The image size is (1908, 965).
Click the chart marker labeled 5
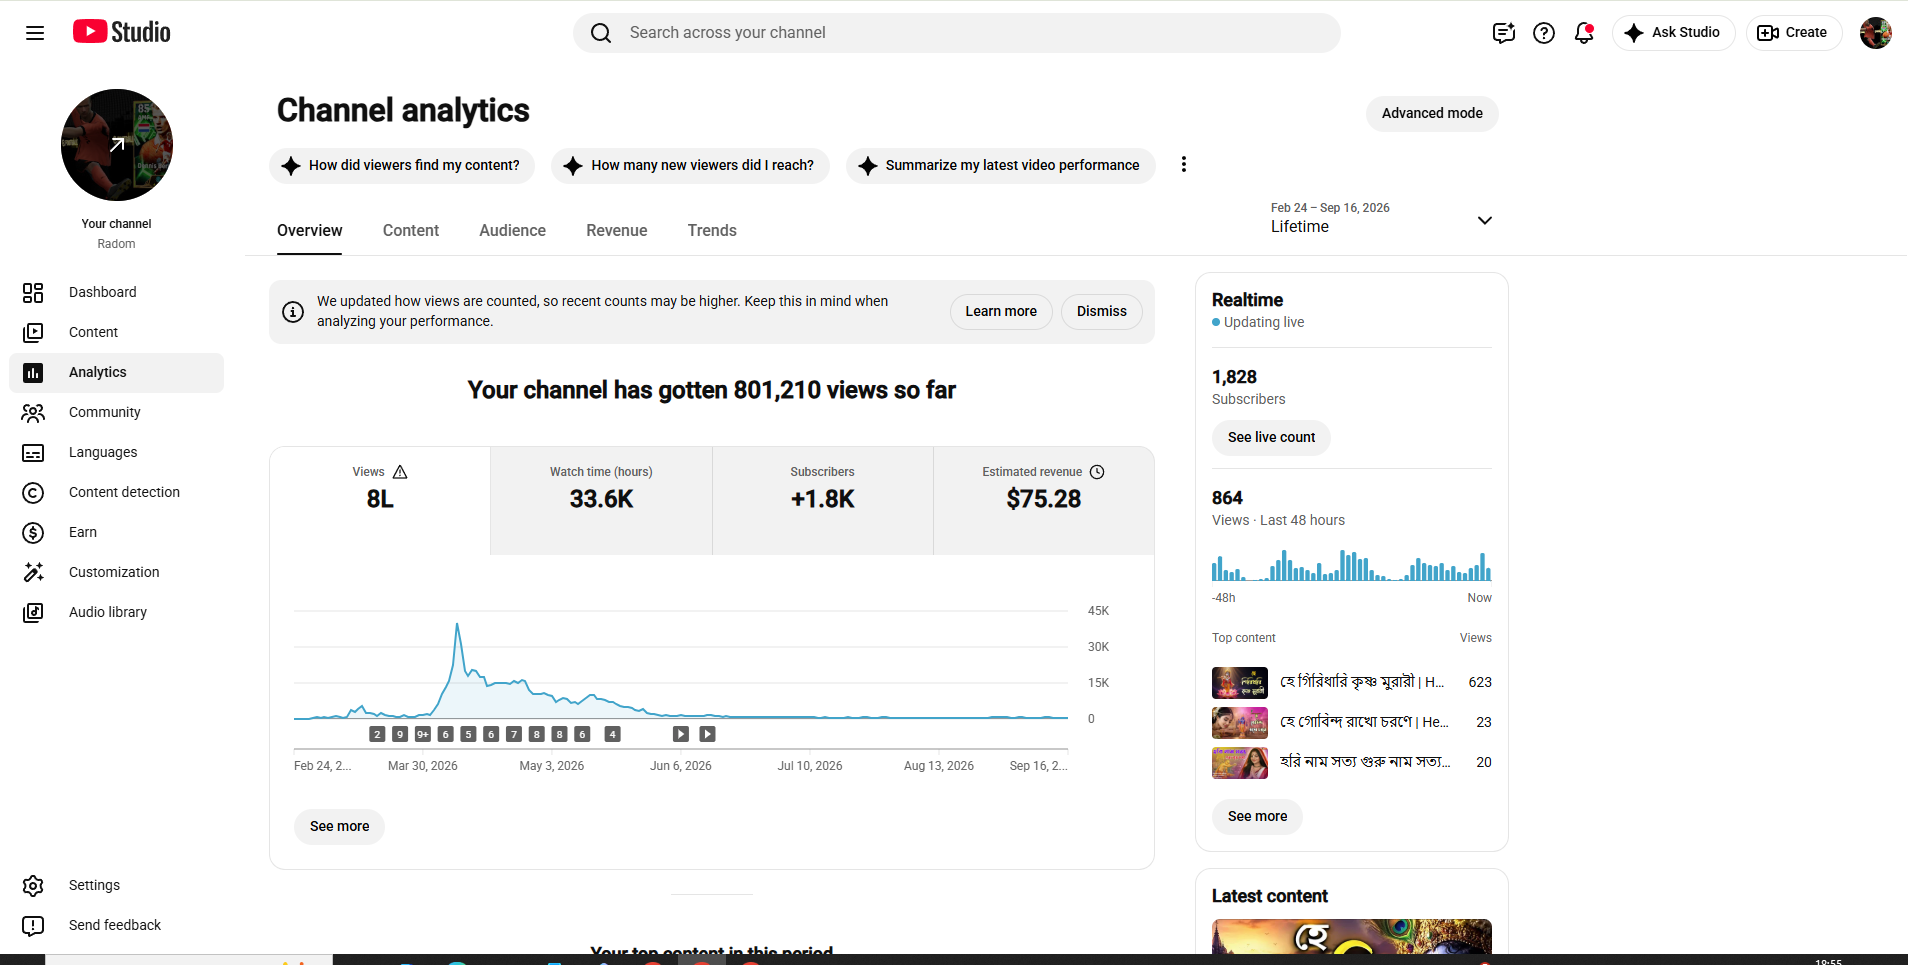tap(468, 734)
